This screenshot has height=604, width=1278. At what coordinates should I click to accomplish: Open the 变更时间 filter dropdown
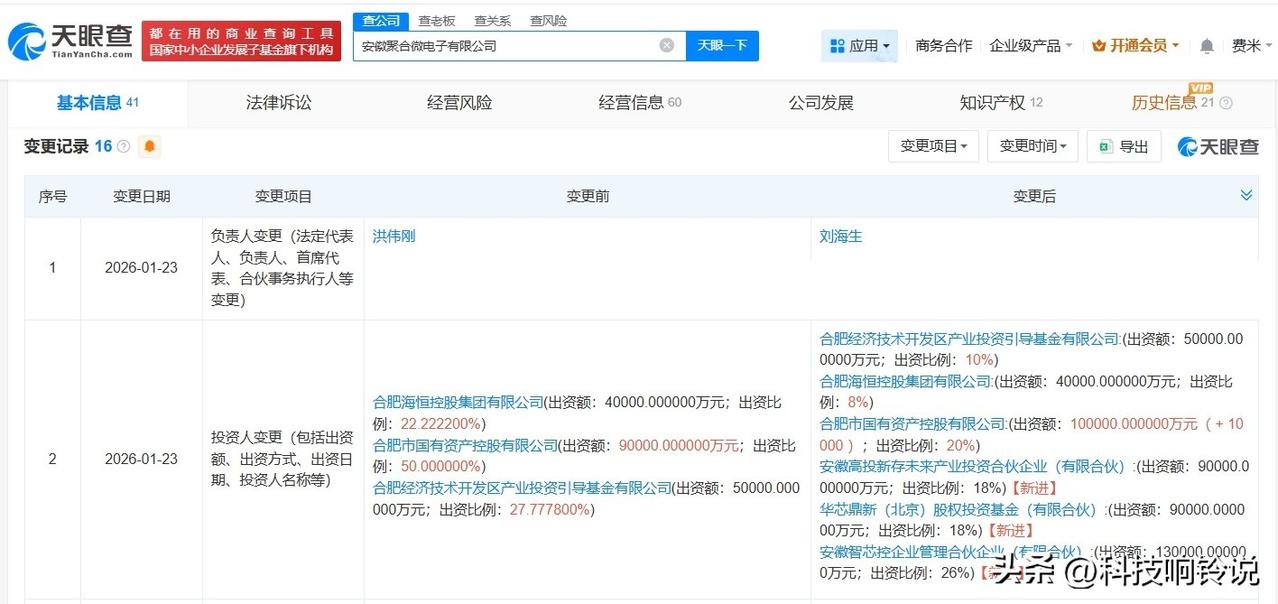pos(1033,146)
